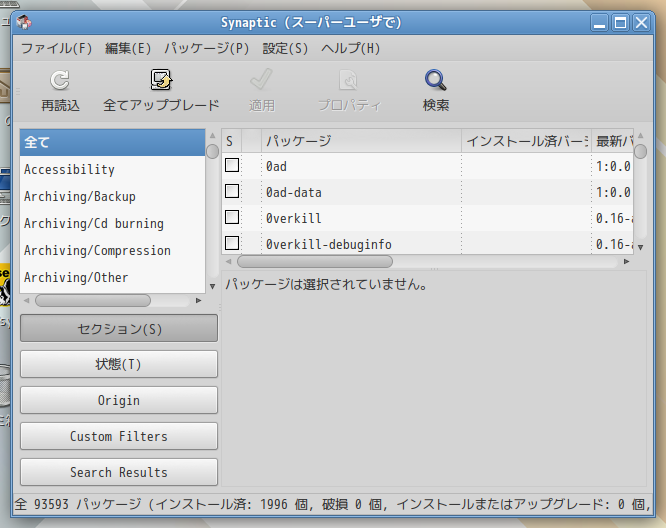Sort by the 最新バージョン column header
The height and width of the screenshot is (528, 666).
click(x=612, y=141)
